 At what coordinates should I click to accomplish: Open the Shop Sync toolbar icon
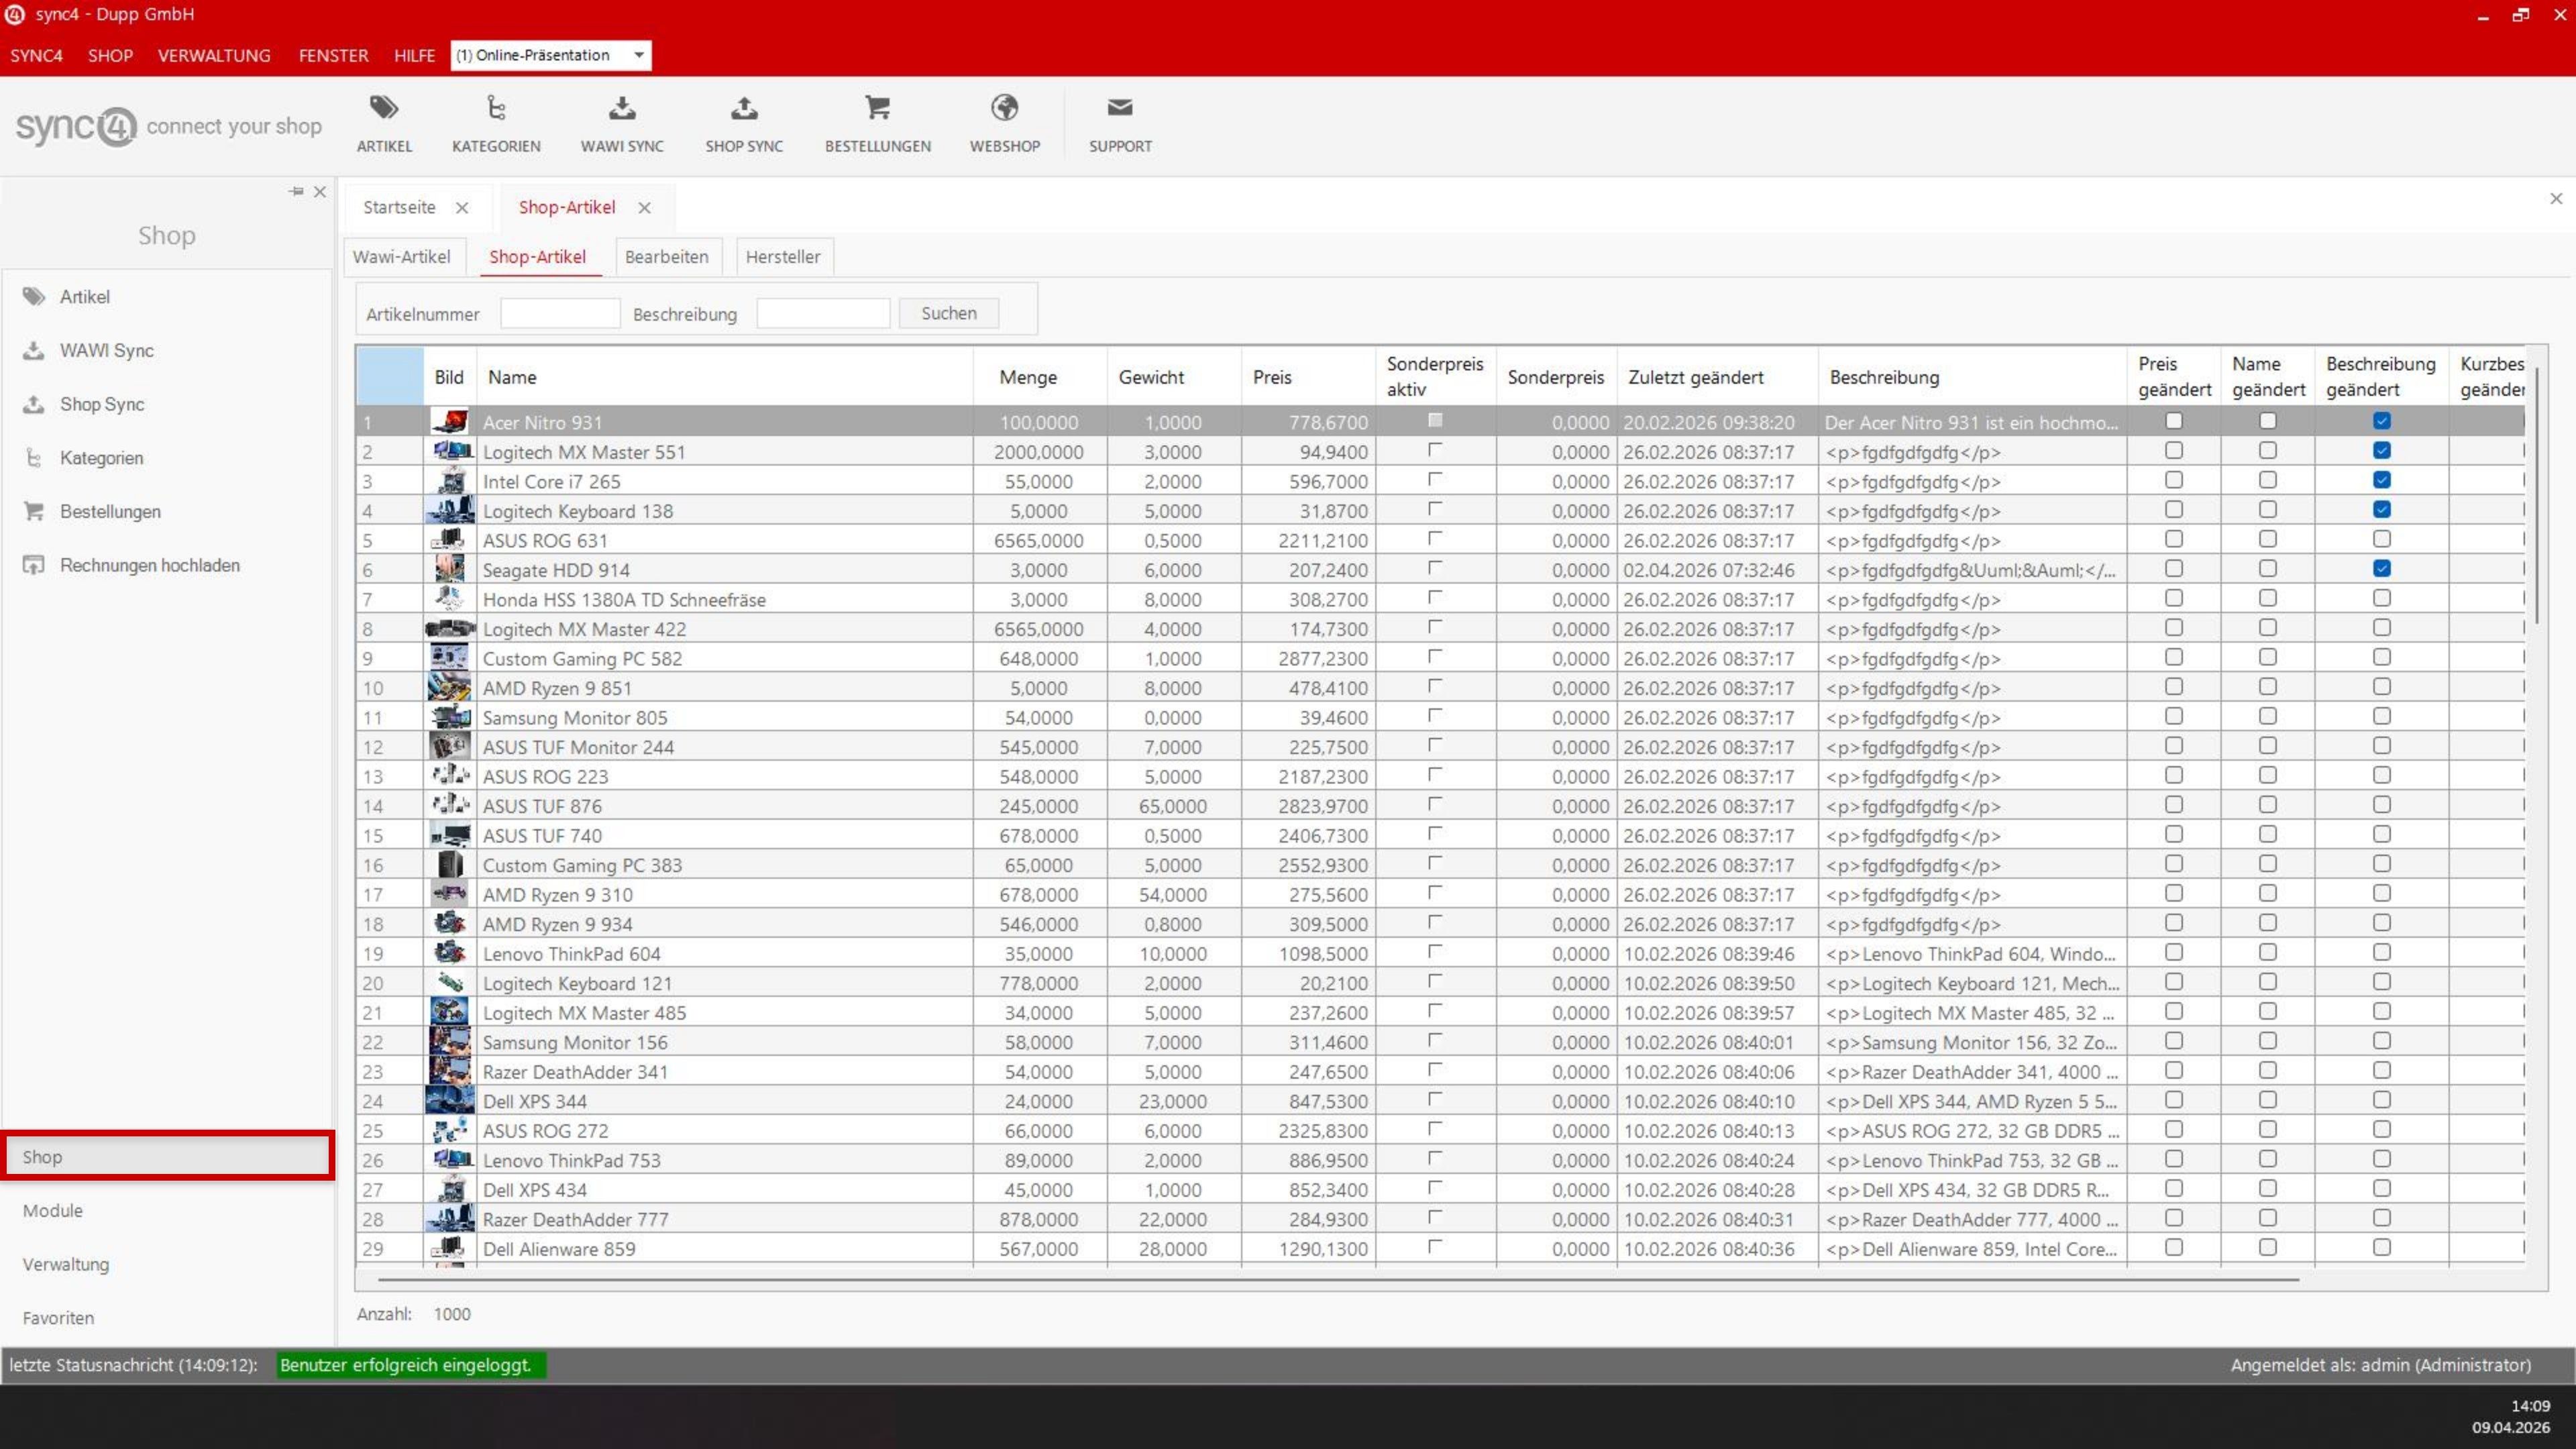coord(744,108)
